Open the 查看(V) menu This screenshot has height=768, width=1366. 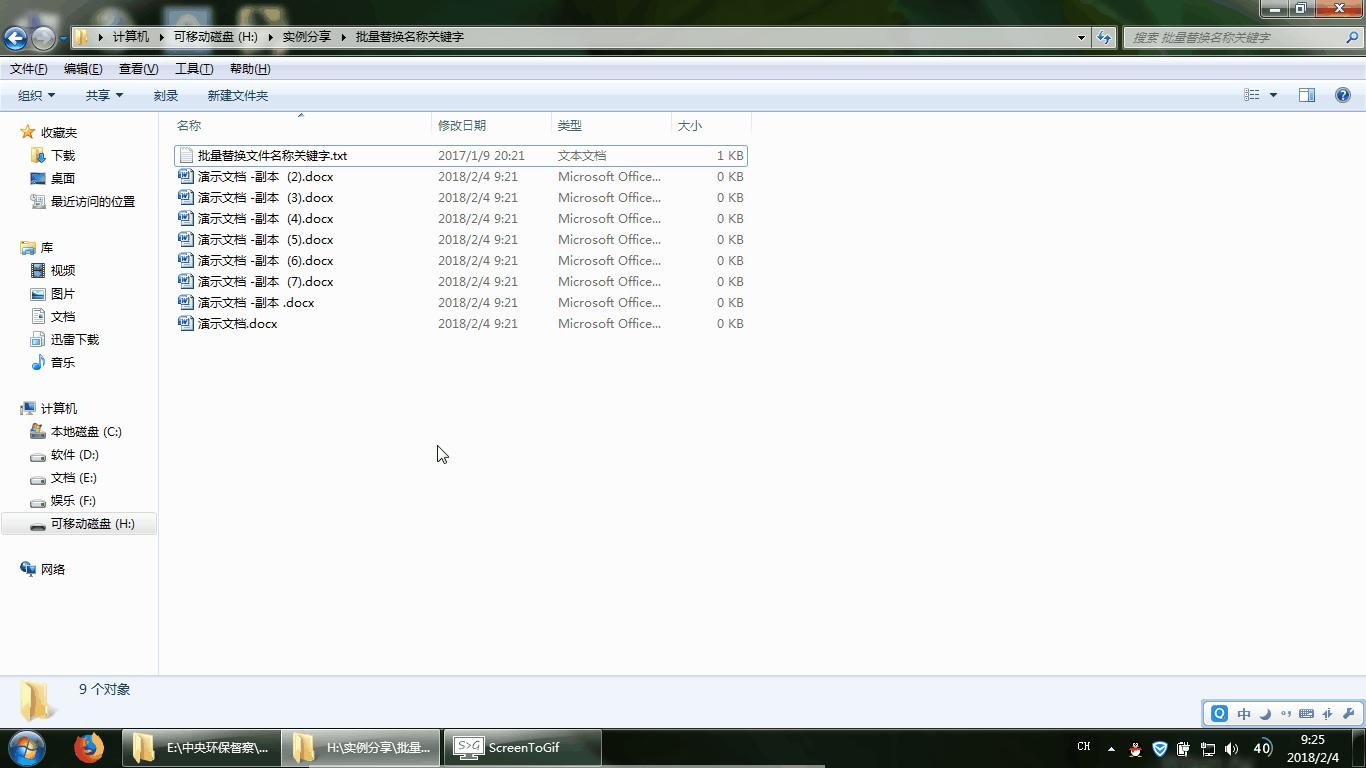(138, 69)
